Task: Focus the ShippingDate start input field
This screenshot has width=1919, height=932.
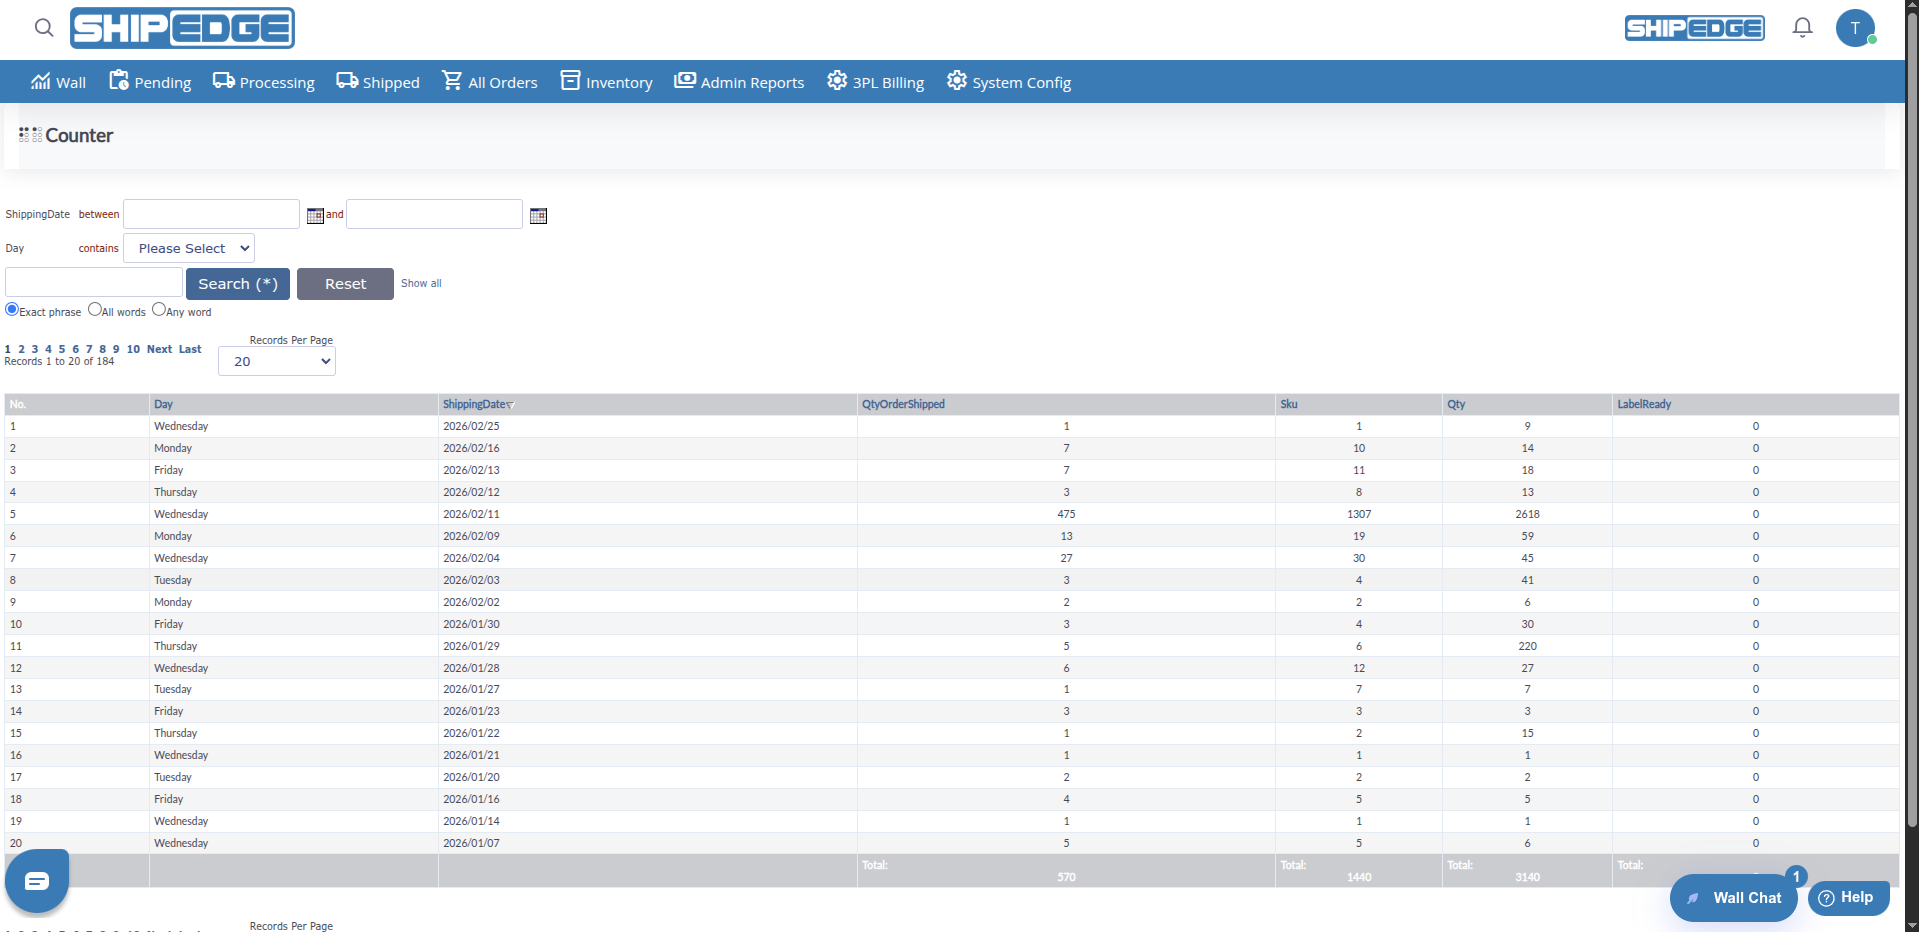Action: click(x=211, y=214)
